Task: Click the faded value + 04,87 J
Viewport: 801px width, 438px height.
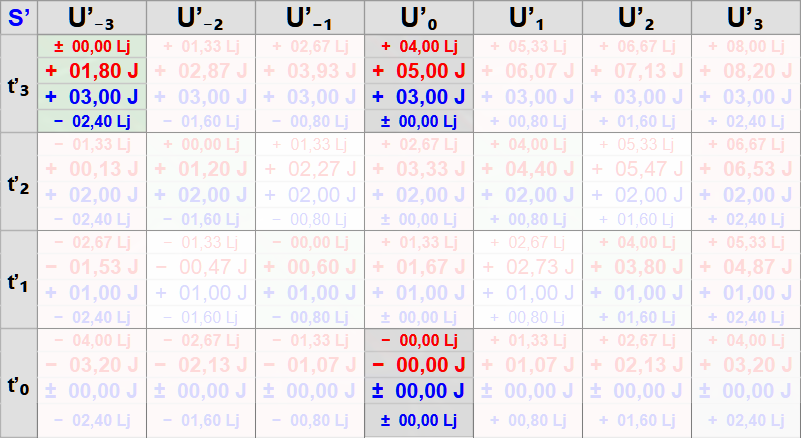Action: (746, 267)
